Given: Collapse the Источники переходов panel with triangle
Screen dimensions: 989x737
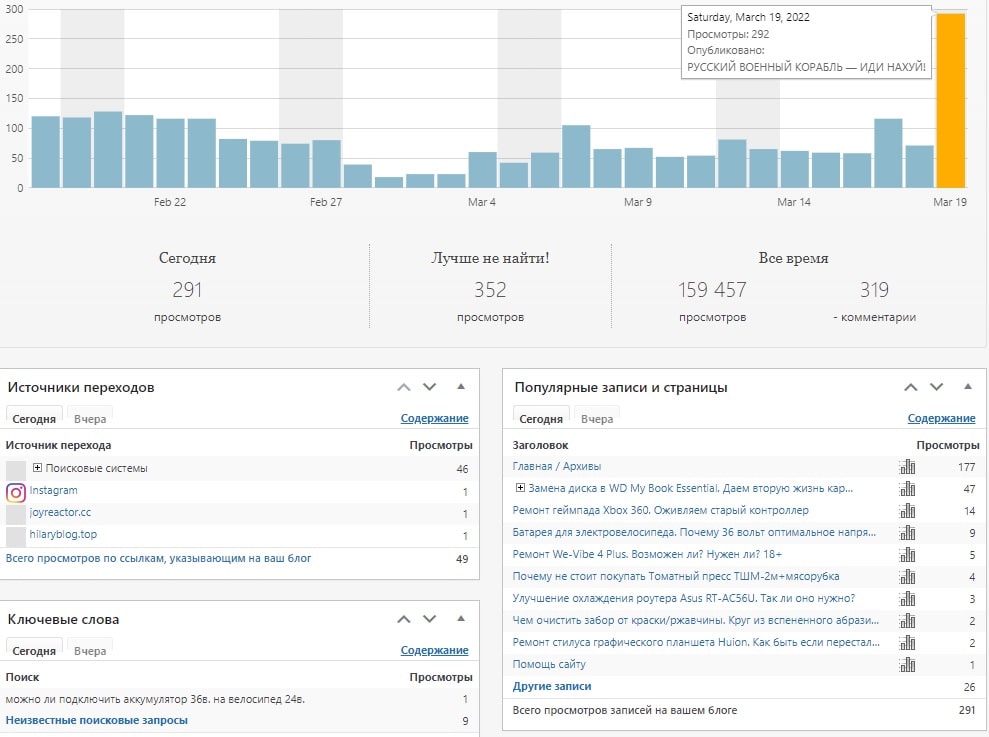Looking at the screenshot, I should [460, 387].
